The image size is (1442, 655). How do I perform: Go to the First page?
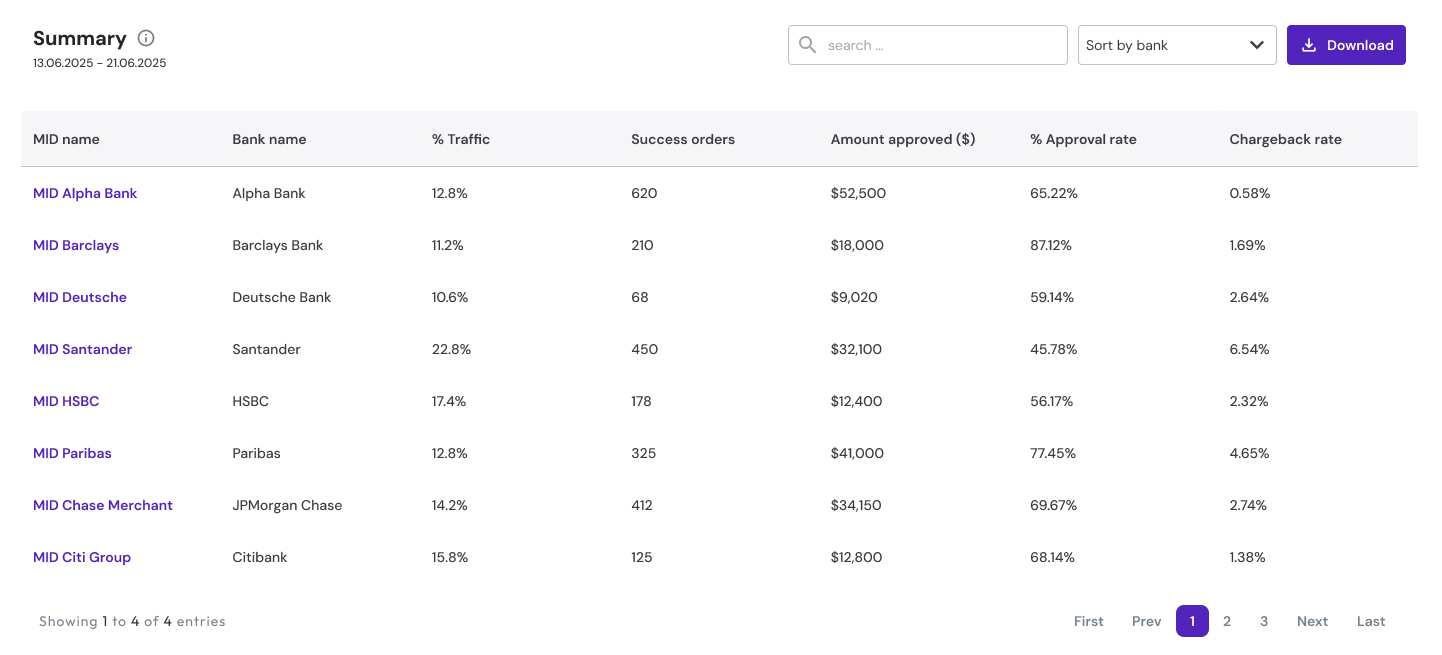pos(1089,621)
